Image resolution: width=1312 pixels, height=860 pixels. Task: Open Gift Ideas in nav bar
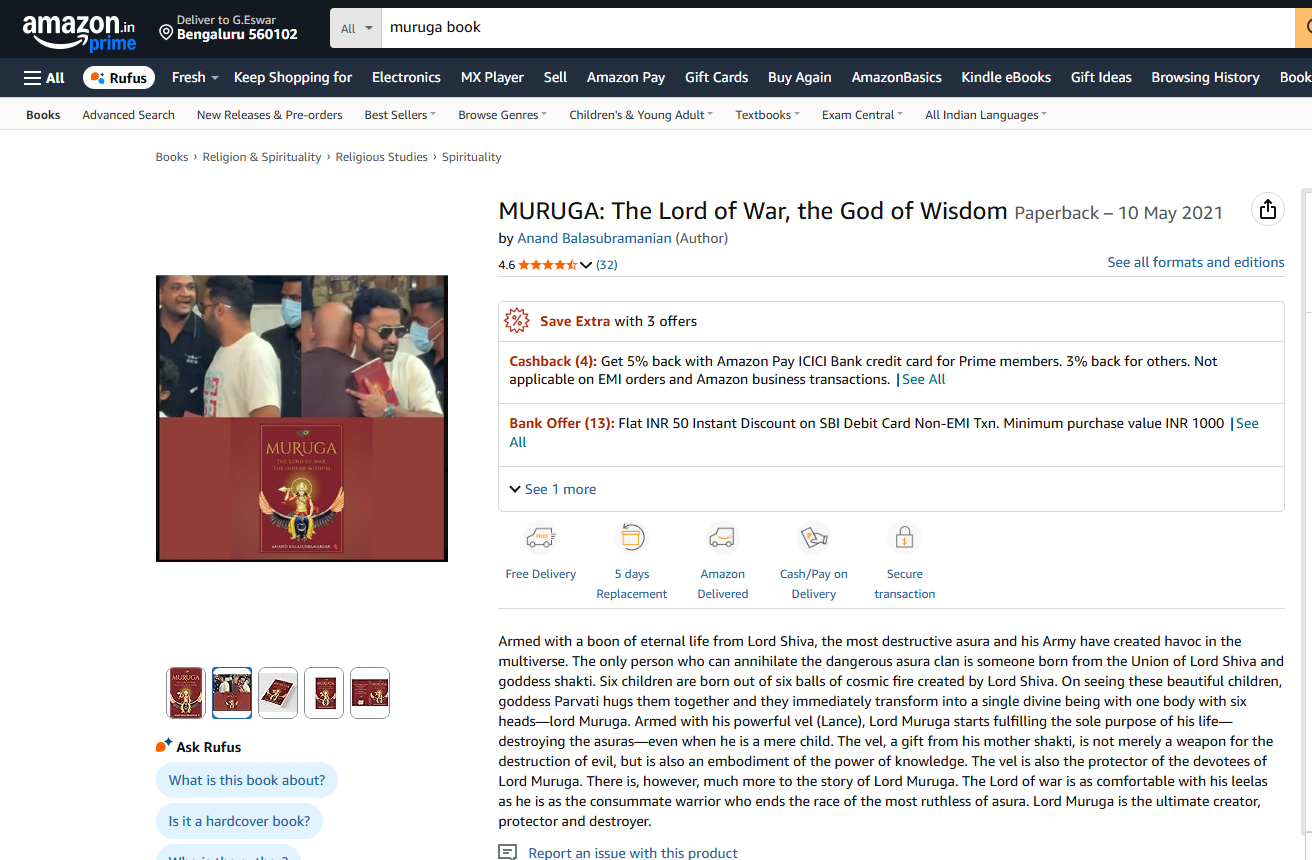tap(1101, 77)
